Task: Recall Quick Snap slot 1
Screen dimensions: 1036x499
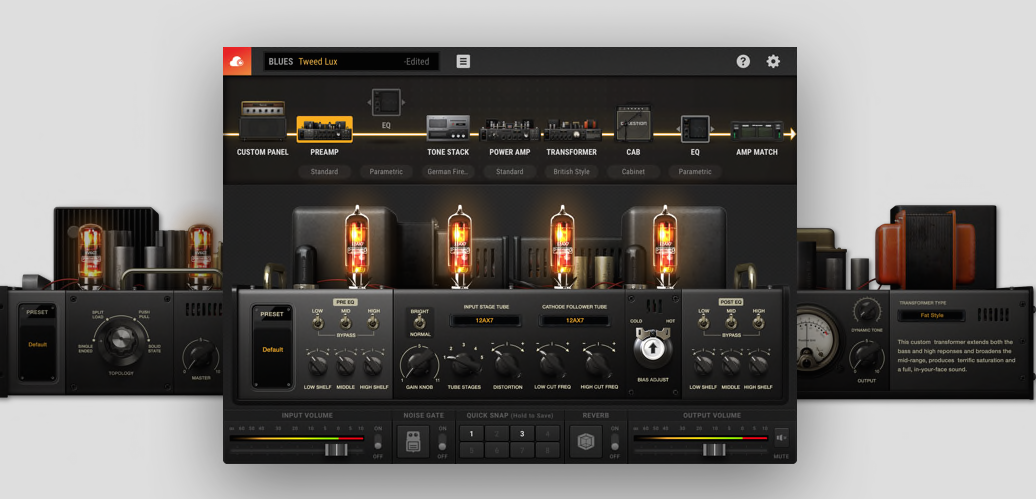Action: 471,434
